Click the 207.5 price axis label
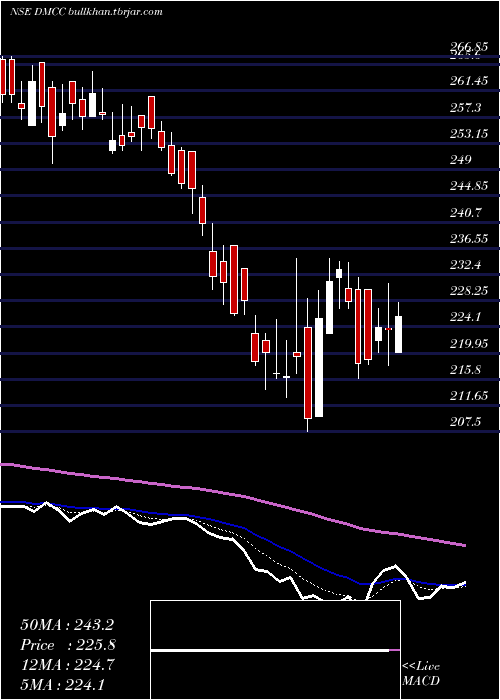This screenshot has width=500, height=700. point(467,422)
